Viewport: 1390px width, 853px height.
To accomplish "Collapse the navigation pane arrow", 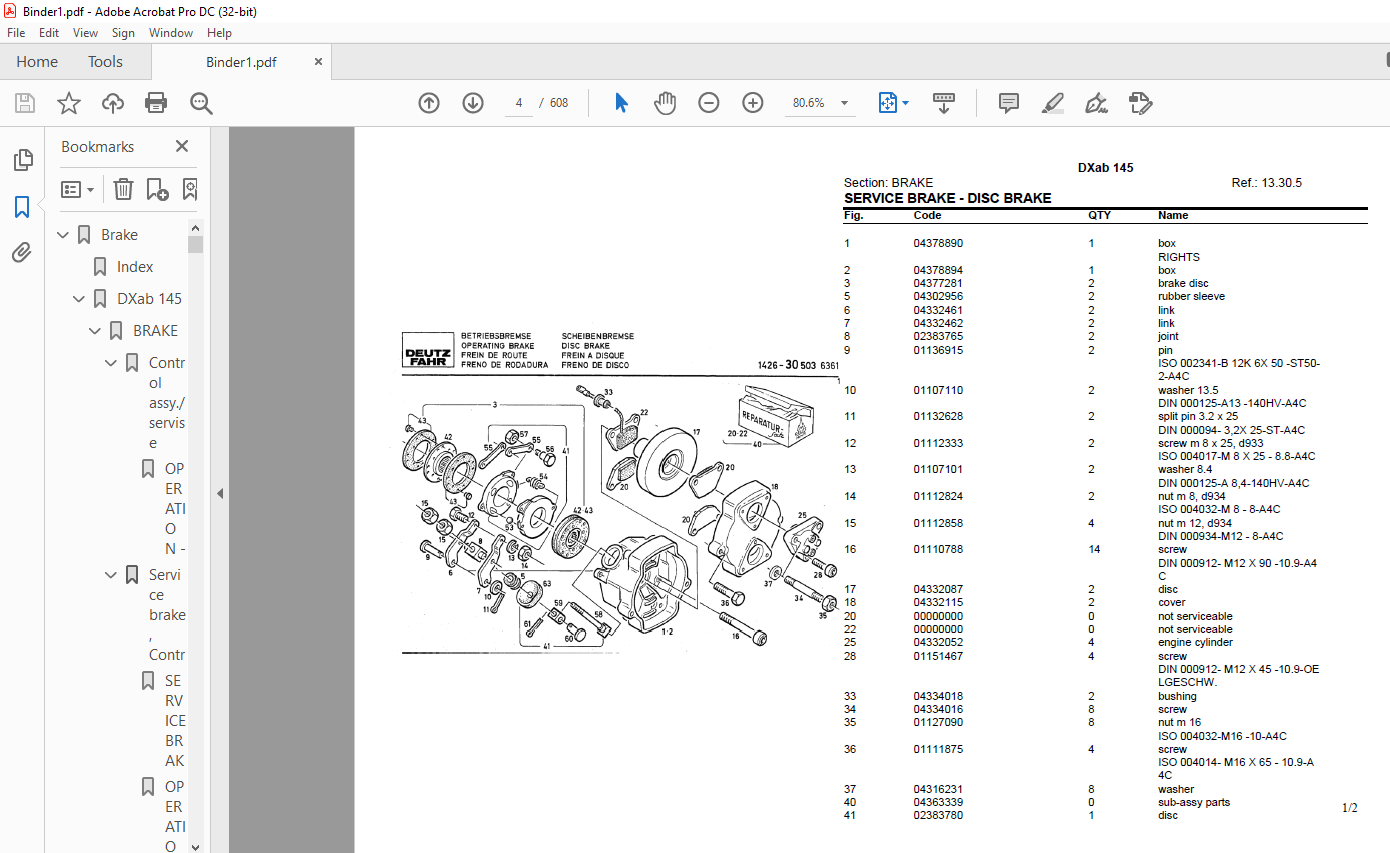I will (x=220, y=493).
